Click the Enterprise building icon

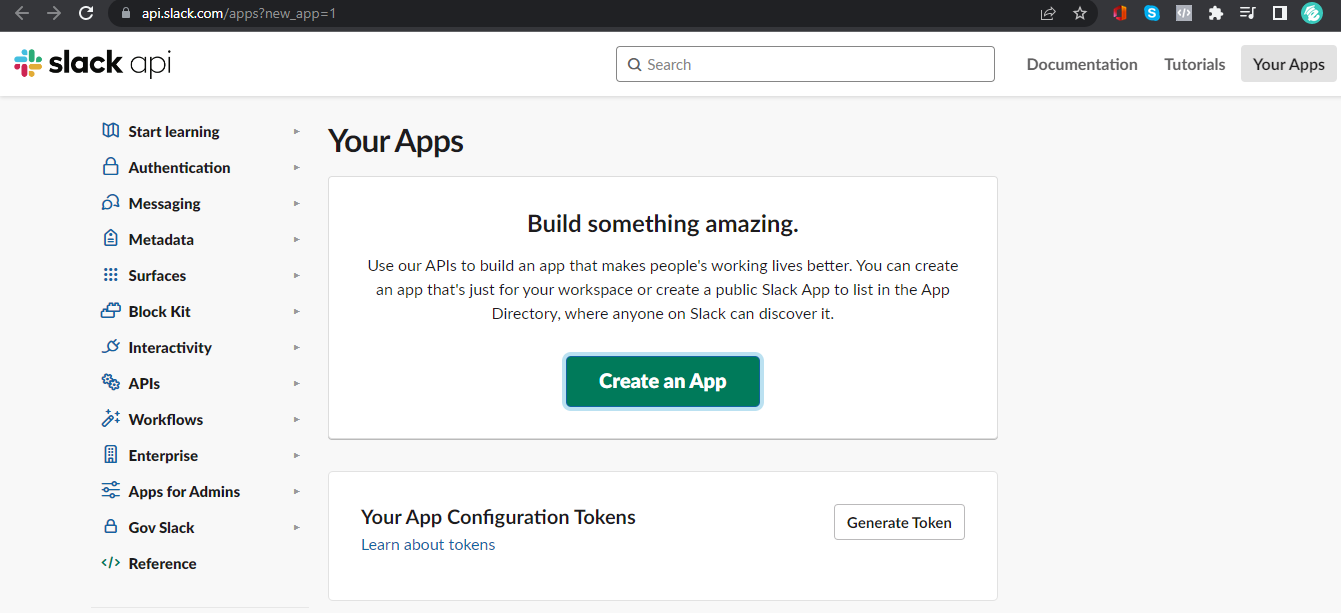111,455
